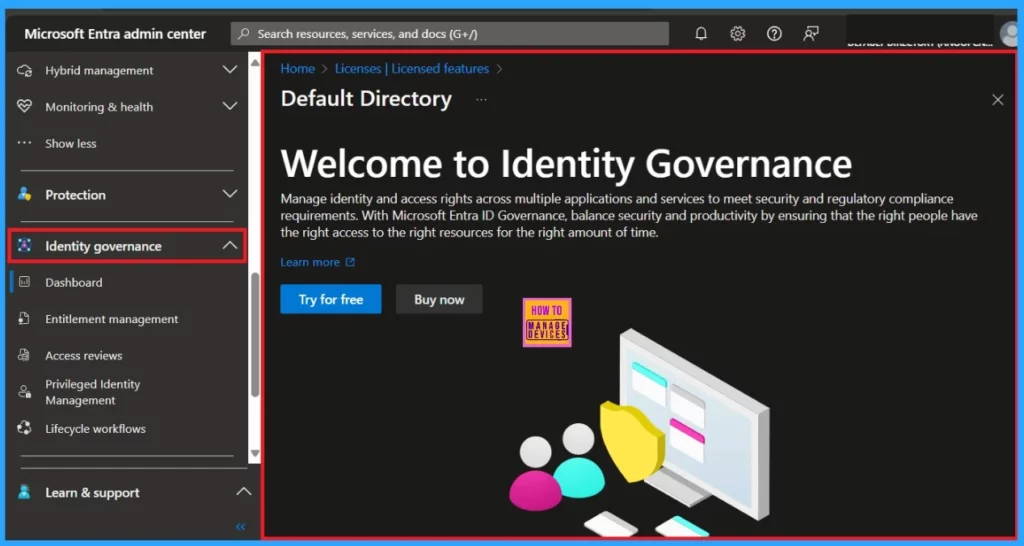Click the search magnifier icon
The height and width of the screenshot is (546, 1024).
[x=244, y=33]
